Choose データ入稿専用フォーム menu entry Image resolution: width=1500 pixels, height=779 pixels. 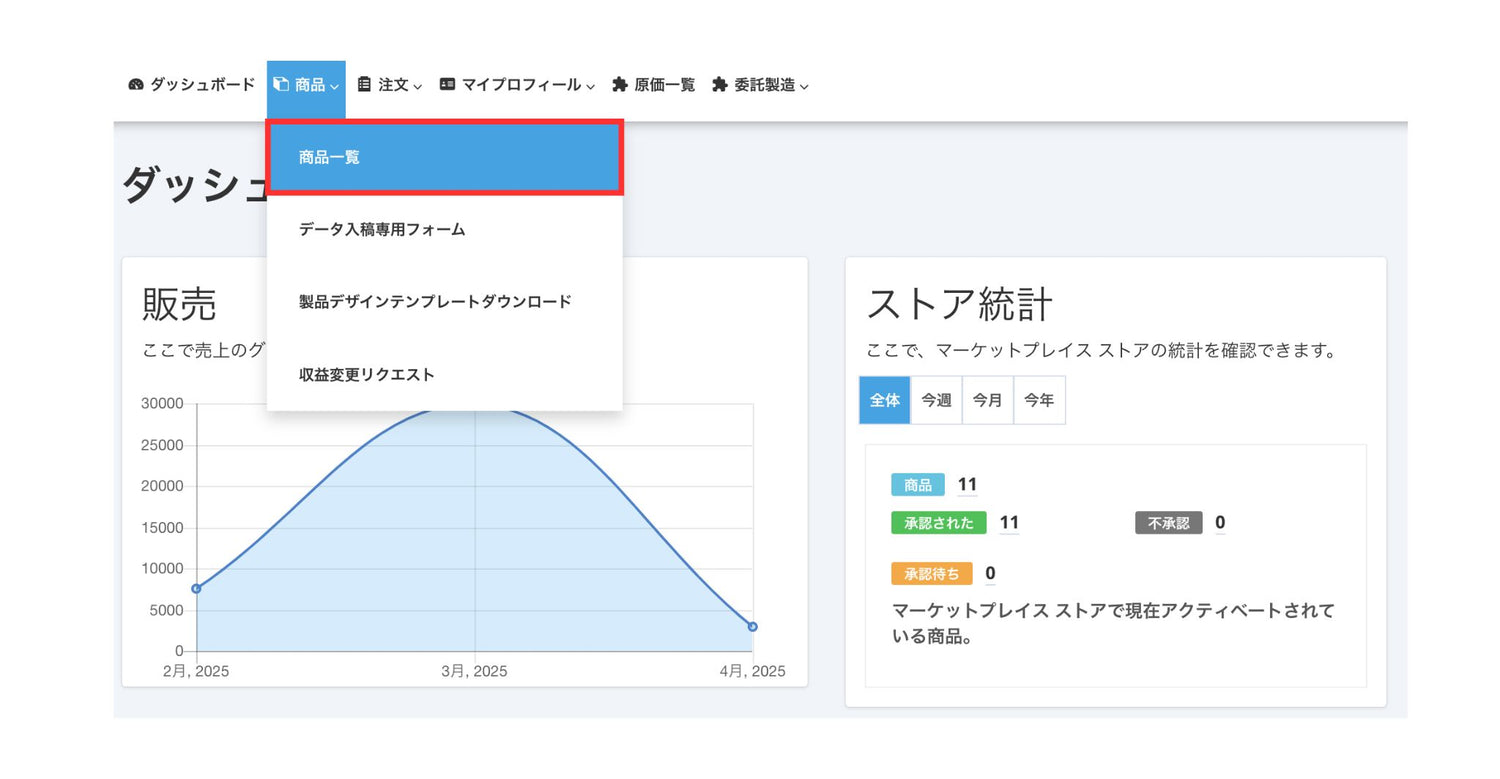coord(445,229)
